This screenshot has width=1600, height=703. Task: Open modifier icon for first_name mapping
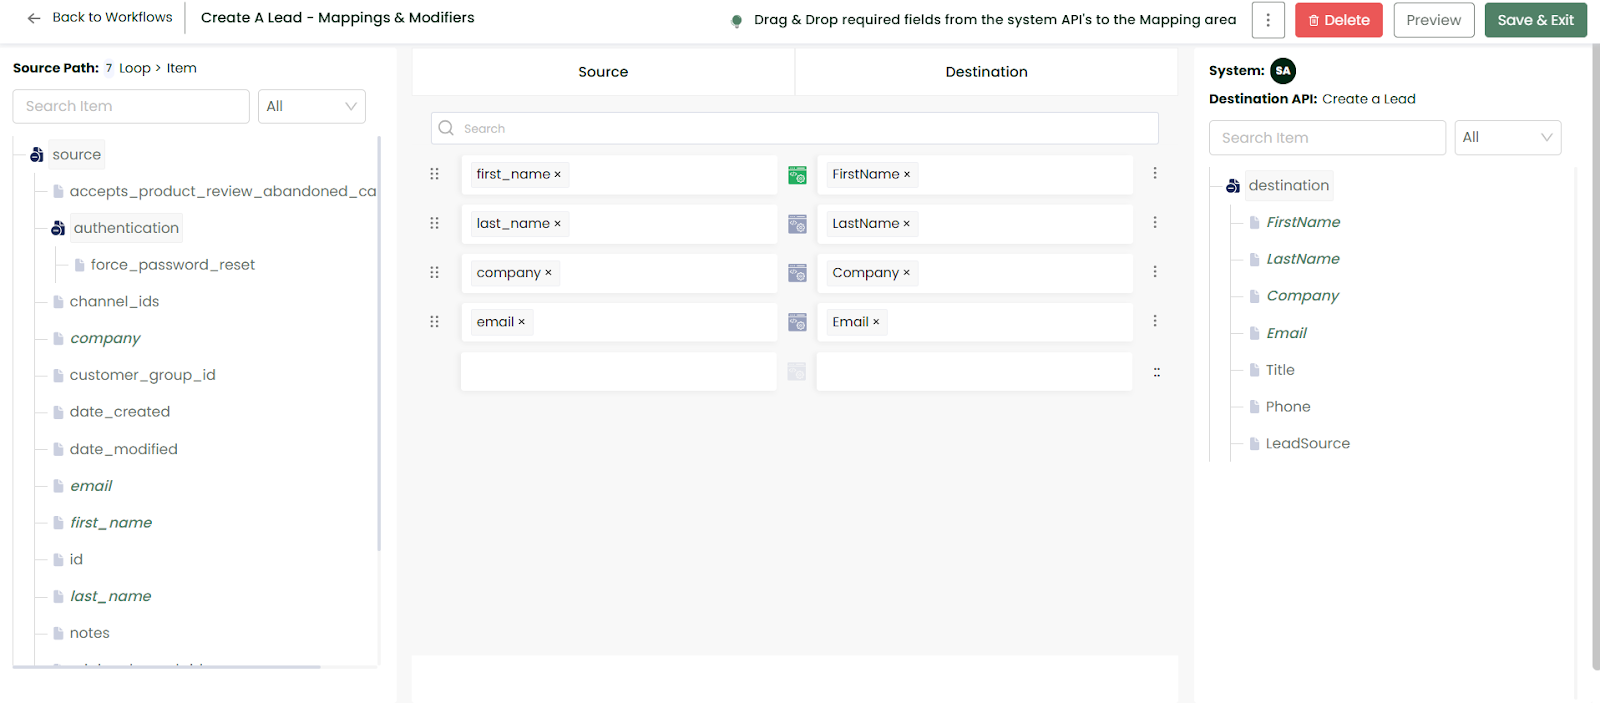coord(797,175)
